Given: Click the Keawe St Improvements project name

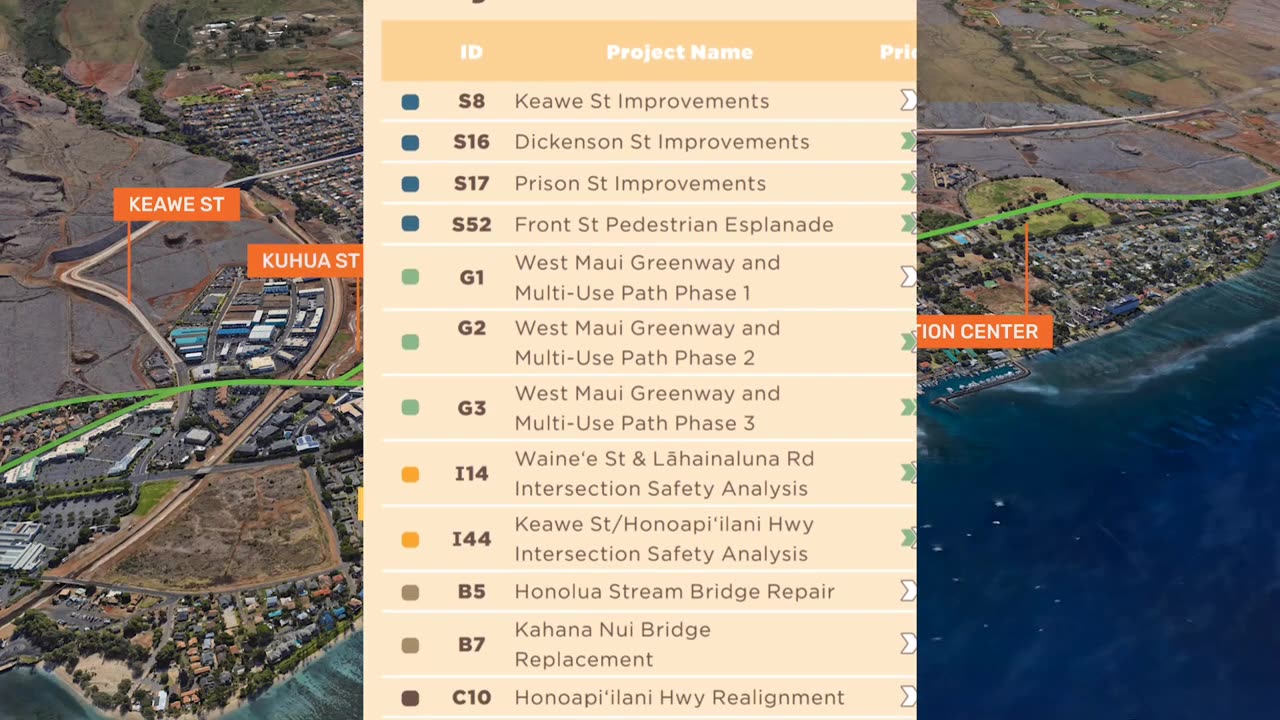Looking at the screenshot, I should 642,101.
